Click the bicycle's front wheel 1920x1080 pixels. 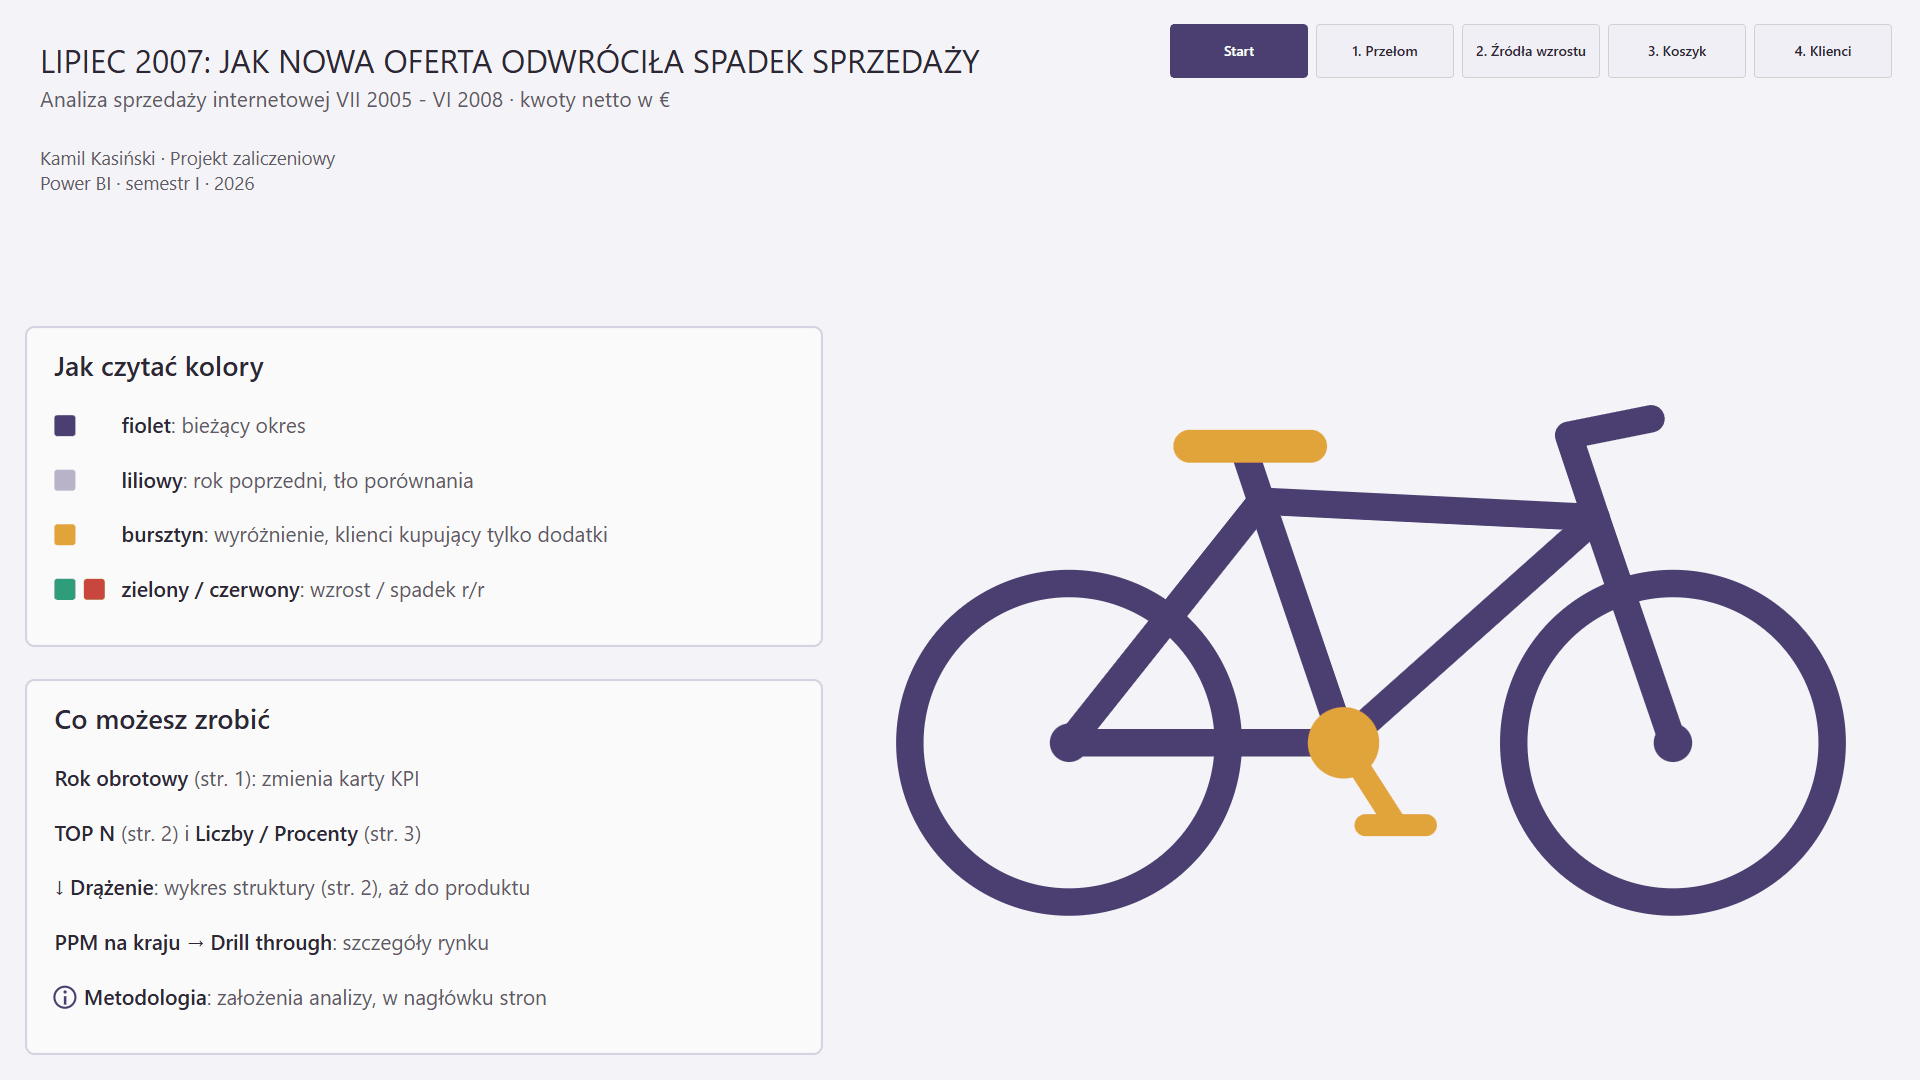tap(1673, 743)
